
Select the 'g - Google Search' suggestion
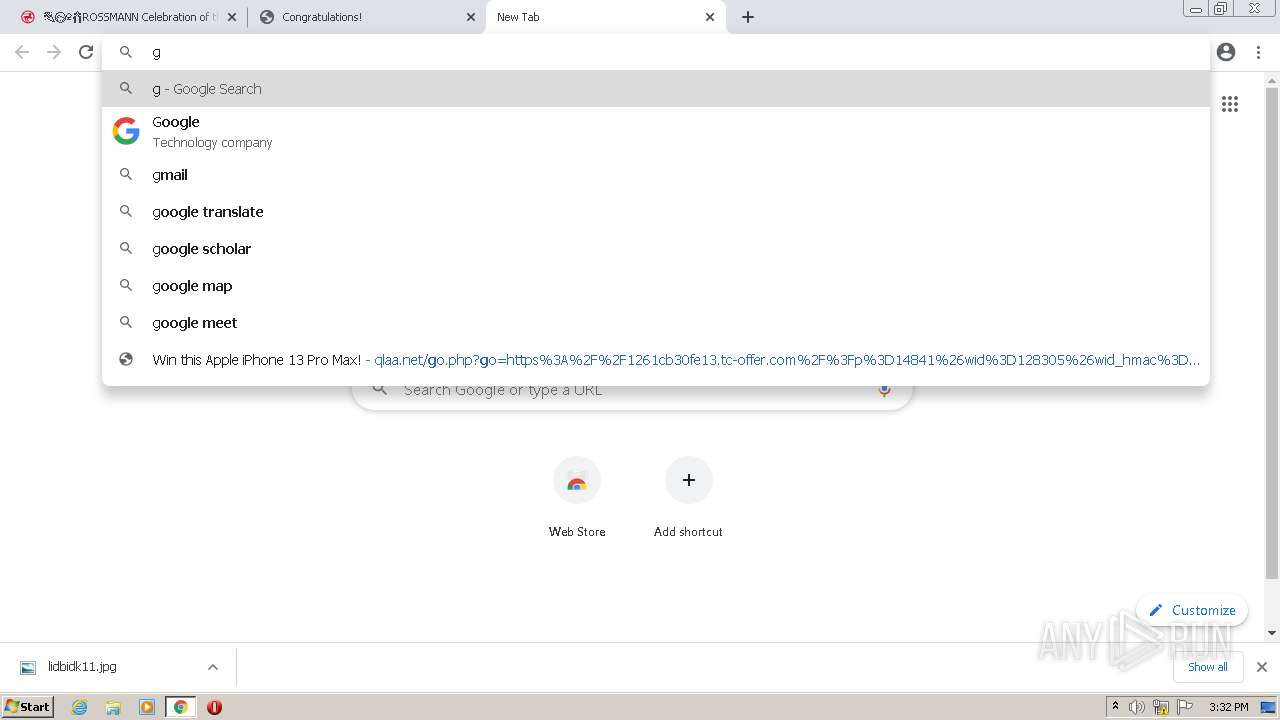pos(656,89)
